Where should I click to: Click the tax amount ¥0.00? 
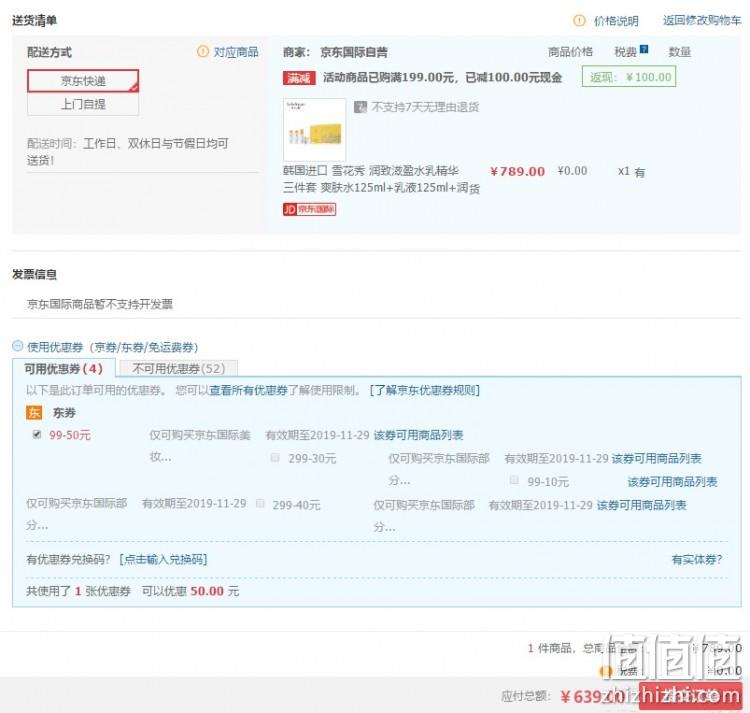pyautogui.click(x=572, y=171)
